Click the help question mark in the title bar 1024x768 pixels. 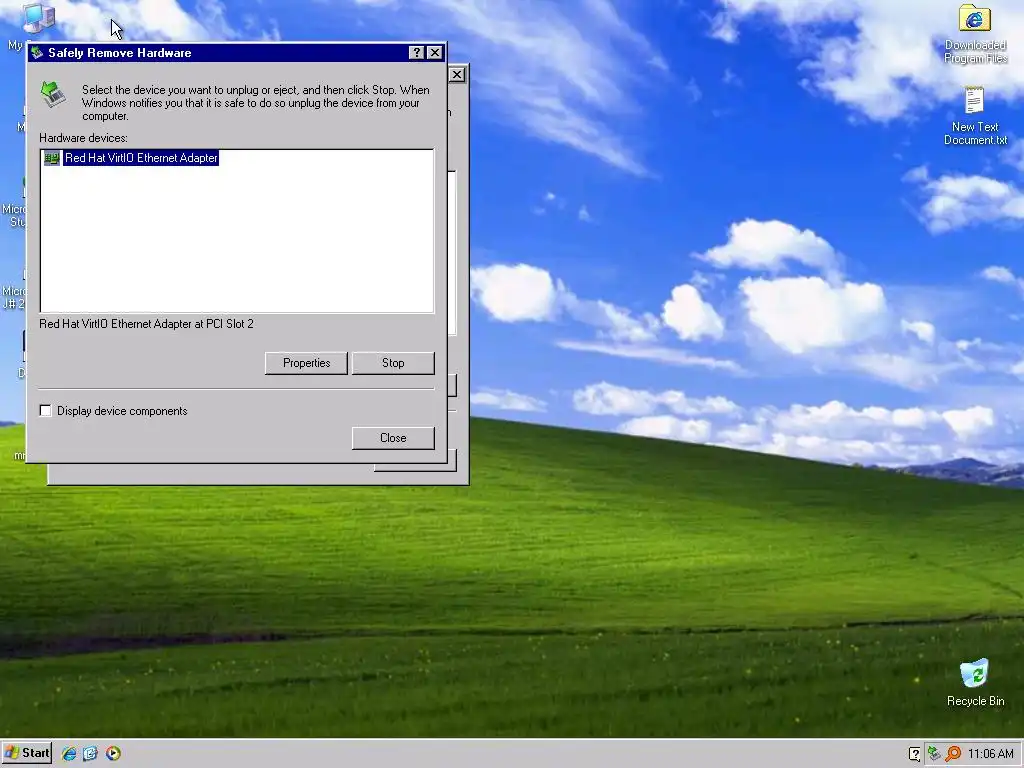(416, 53)
